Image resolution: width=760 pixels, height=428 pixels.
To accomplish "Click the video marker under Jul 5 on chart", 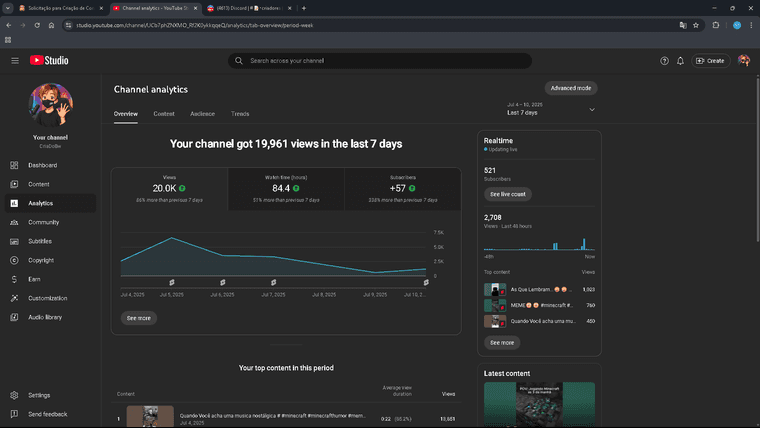I will [172, 282].
